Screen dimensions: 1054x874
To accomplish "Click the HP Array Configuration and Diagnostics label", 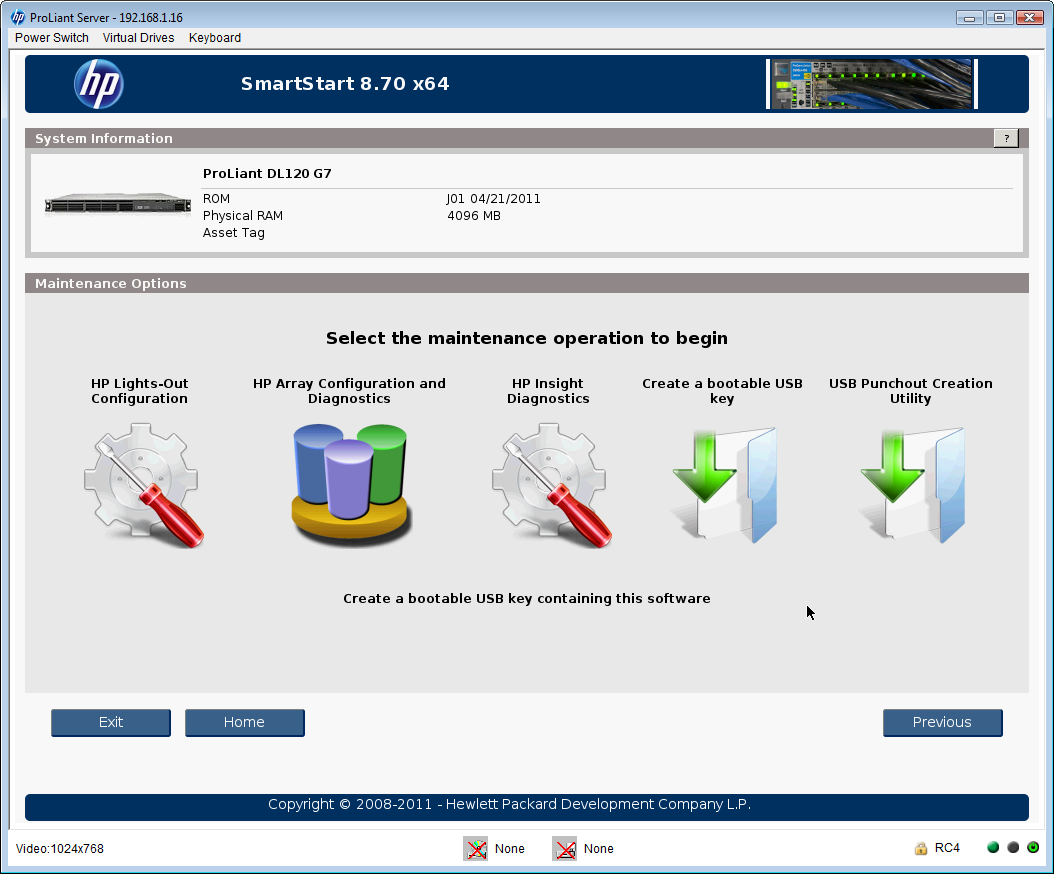I will pyautogui.click(x=350, y=391).
